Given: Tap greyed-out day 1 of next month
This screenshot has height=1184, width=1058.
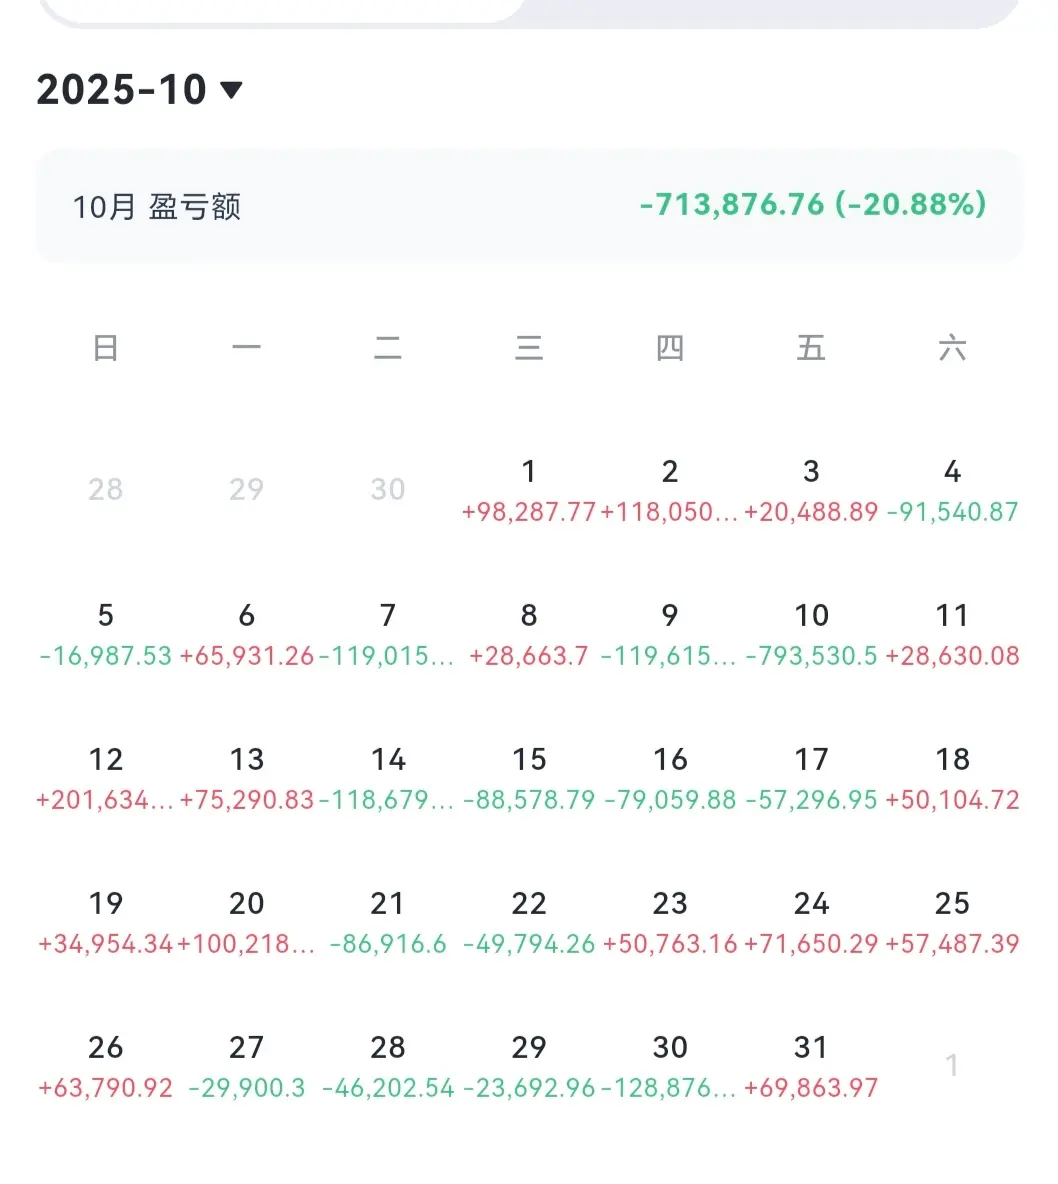Looking at the screenshot, I should click(x=952, y=1065).
